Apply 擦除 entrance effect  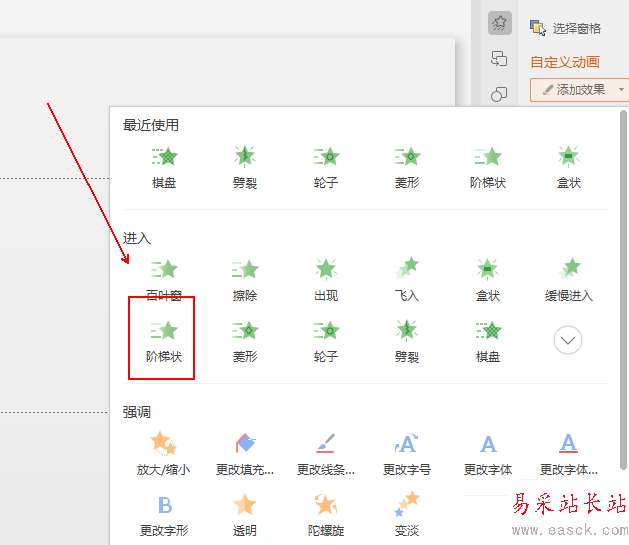[x=245, y=280]
